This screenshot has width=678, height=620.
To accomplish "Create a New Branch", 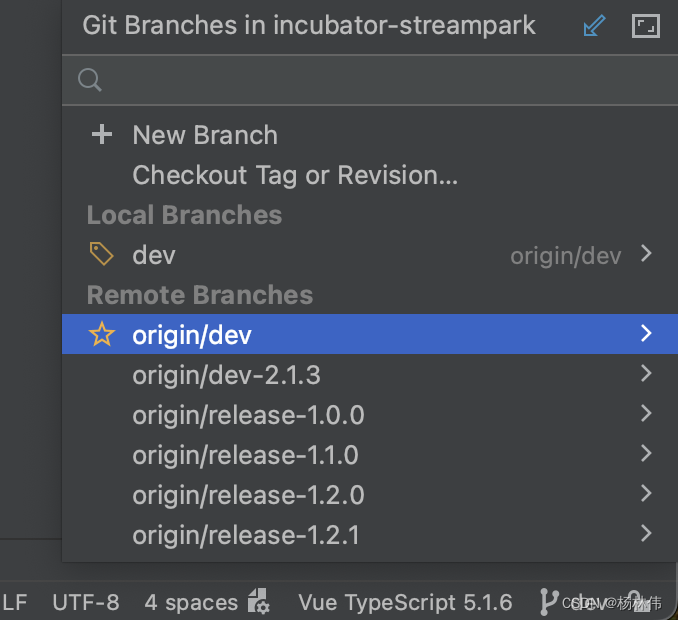I will click(370, 135).
